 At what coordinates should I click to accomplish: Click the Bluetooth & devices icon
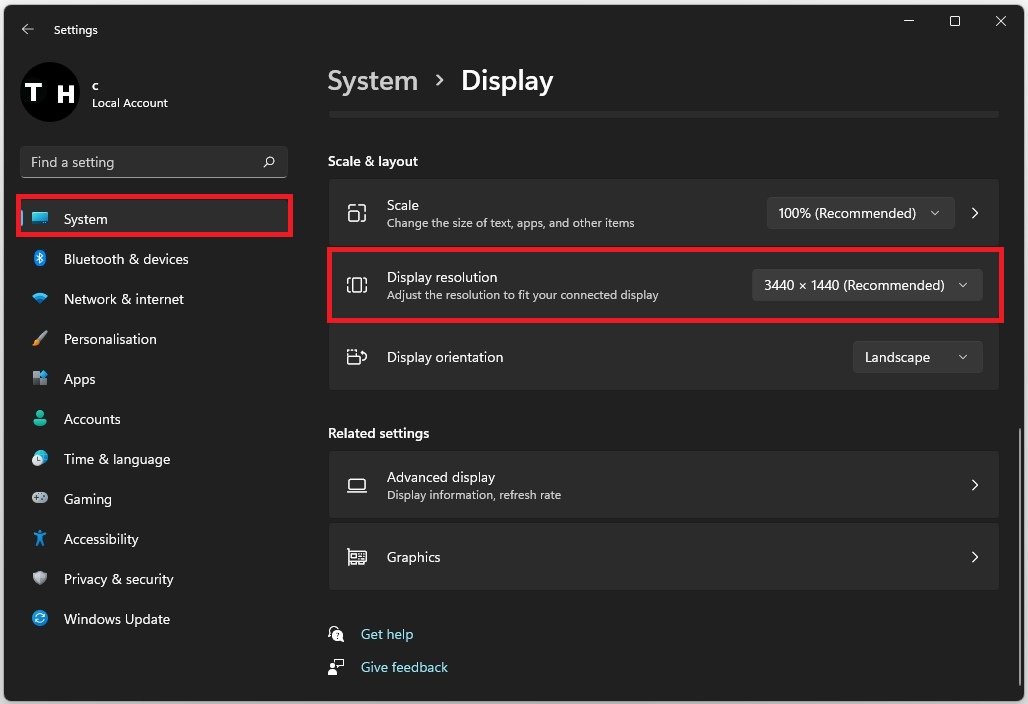click(40, 259)
